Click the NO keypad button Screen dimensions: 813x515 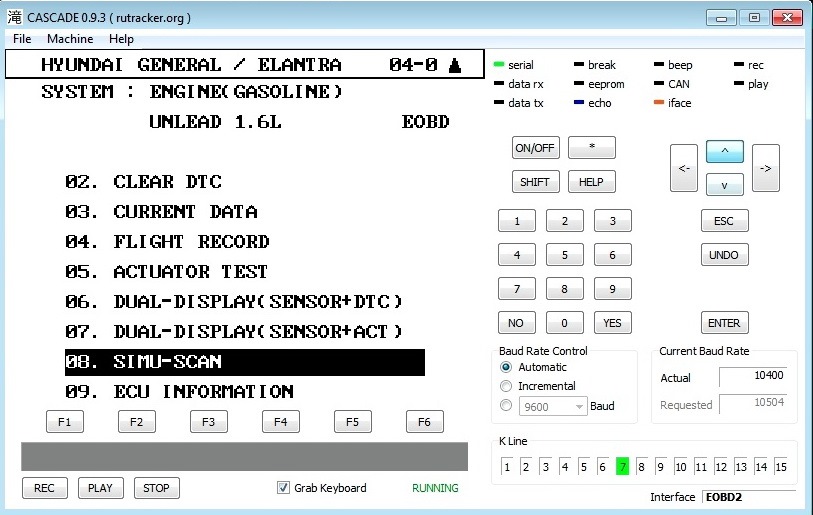(x=517, y=323)
